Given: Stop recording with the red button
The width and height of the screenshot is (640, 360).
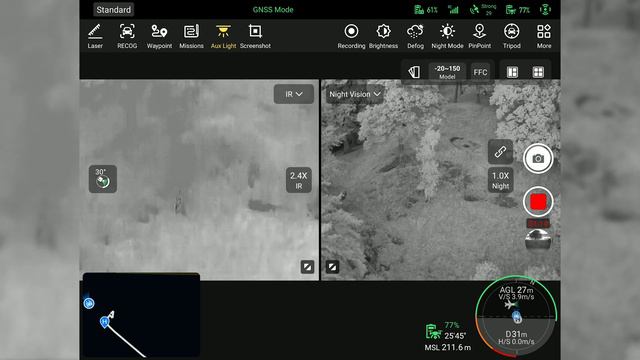Looking at the screenshot, I should click(538, 202).
